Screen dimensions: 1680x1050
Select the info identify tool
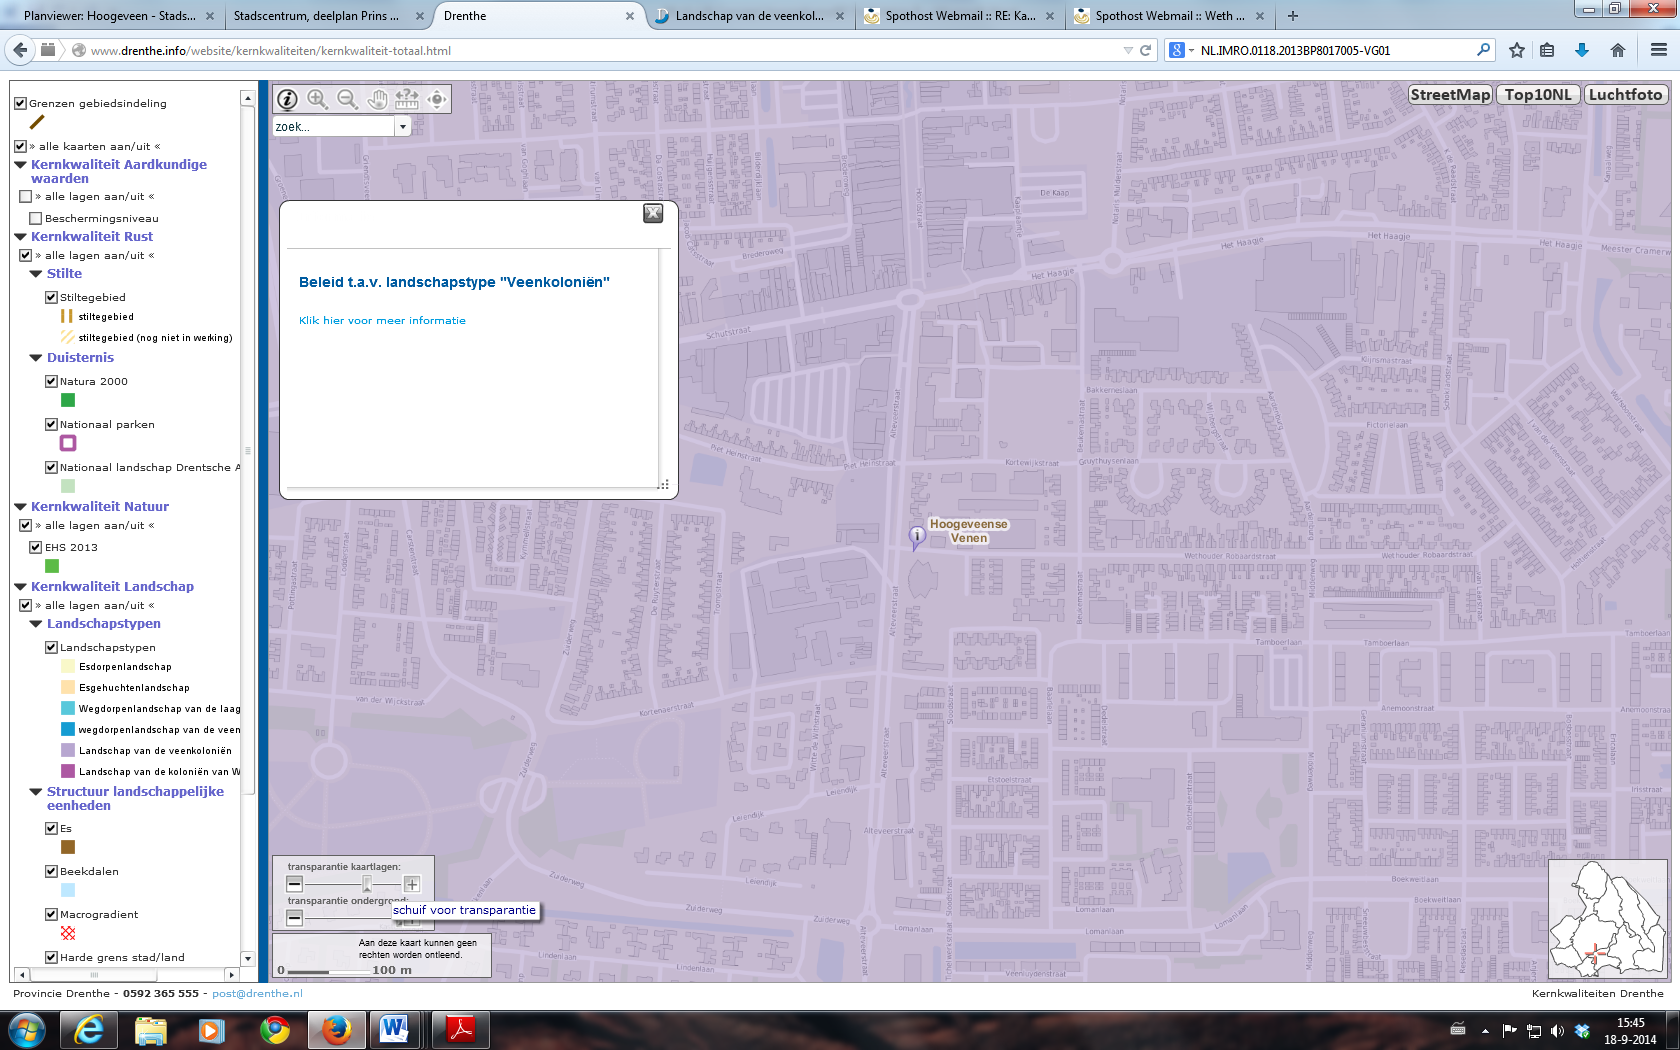pyautogui.click(x=287, y=99)
